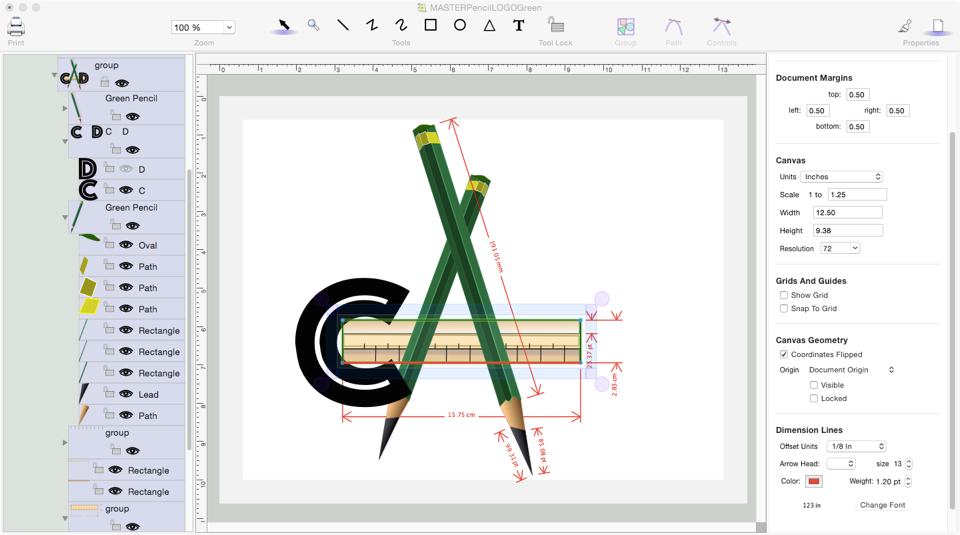Image resolution: width=960 pixels, height=535 pixels.
Task: Toggle the Tool Lock icon
Action: 555,25
